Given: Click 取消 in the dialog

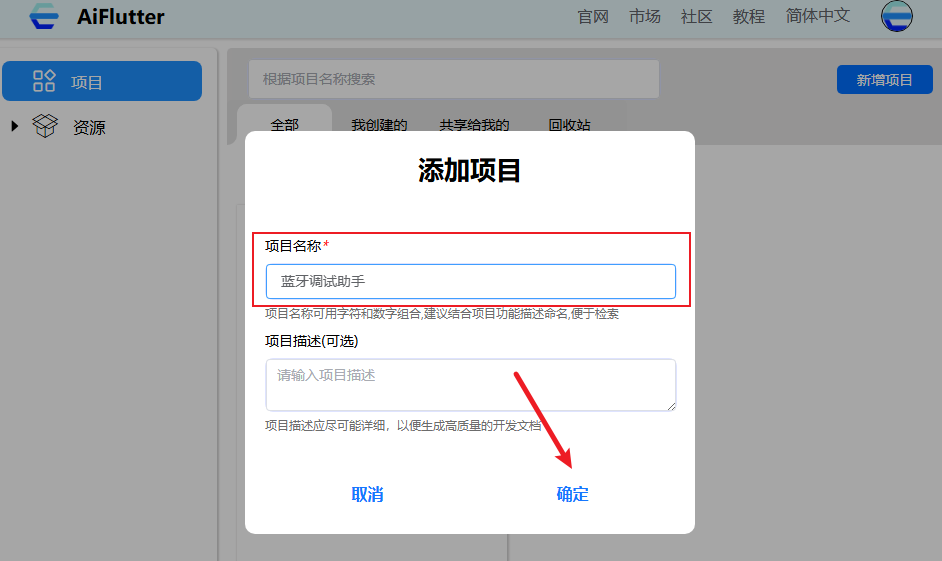Looking at the screenshot, I should click(367, 494).
